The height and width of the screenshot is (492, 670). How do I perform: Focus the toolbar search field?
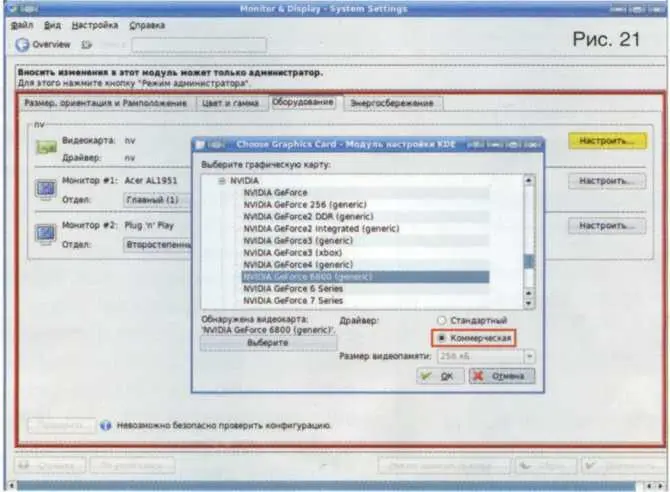click(x=199, y=45)
